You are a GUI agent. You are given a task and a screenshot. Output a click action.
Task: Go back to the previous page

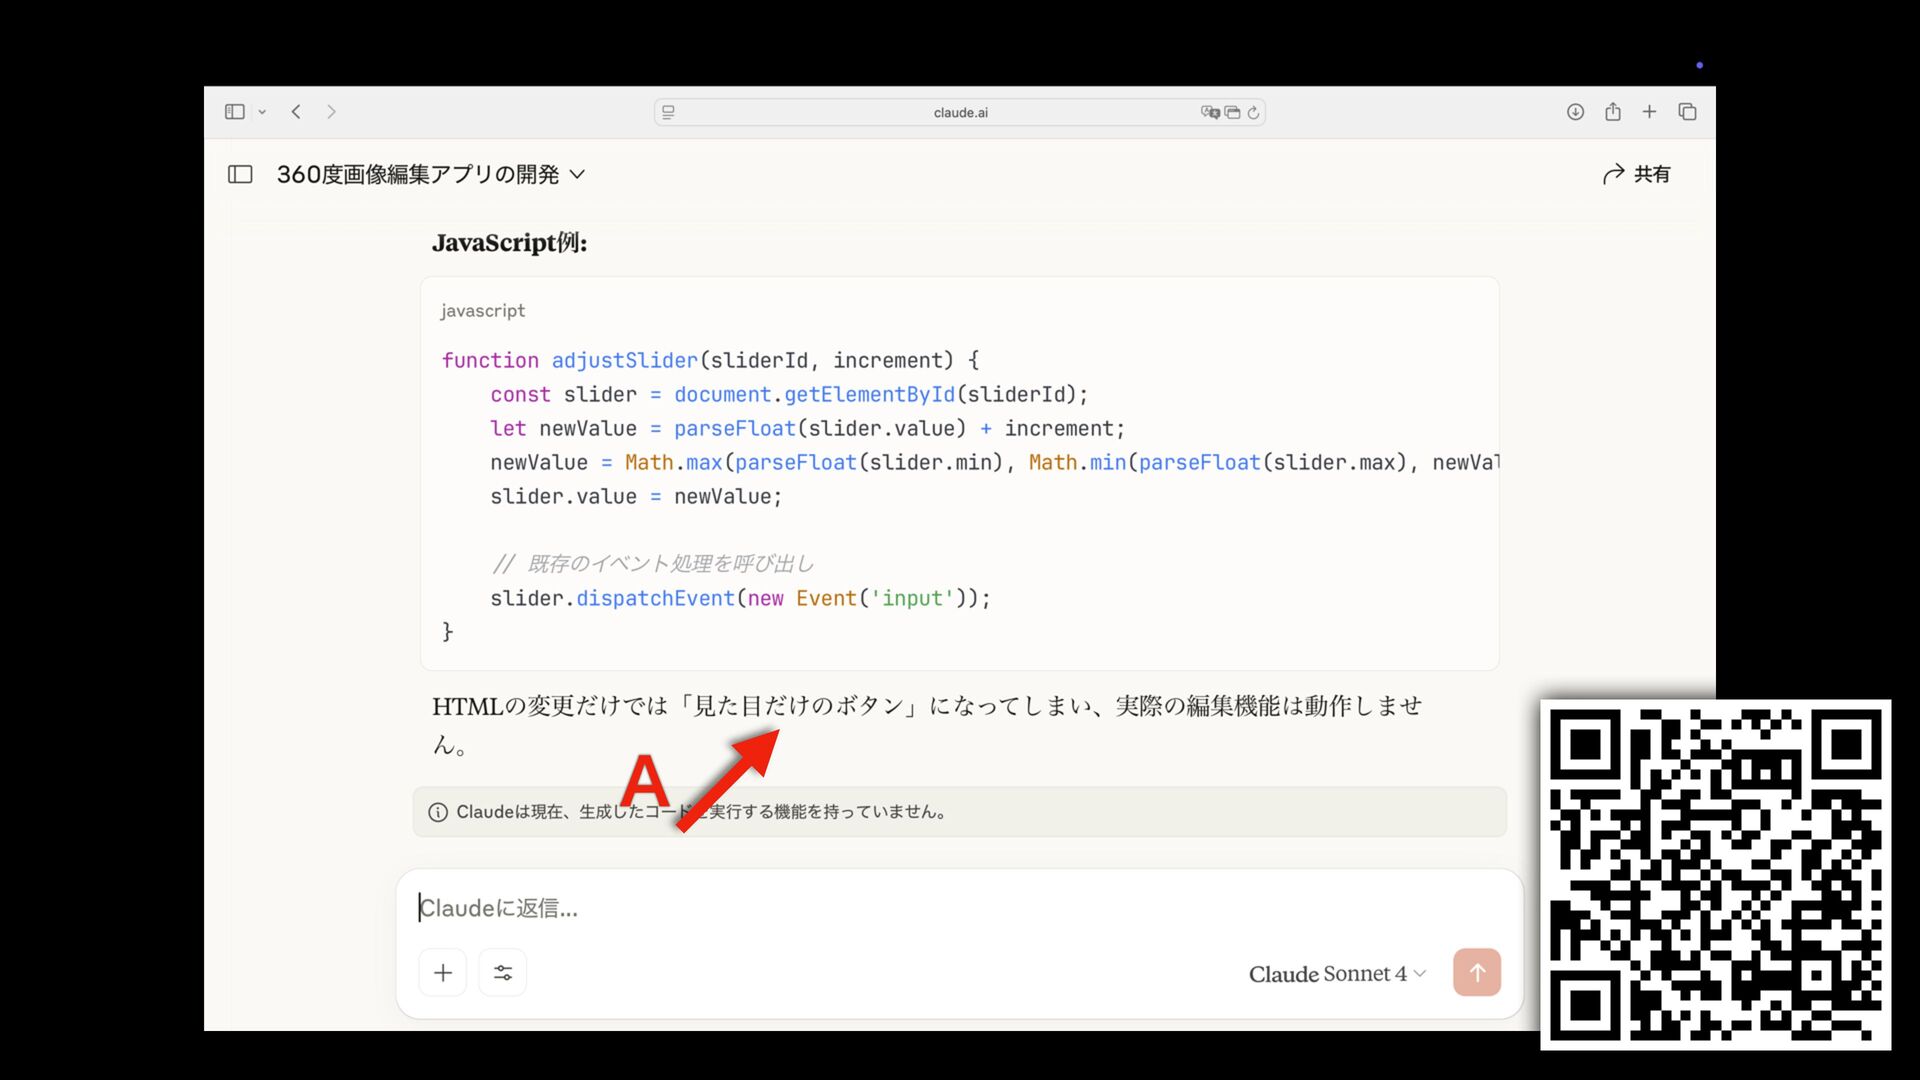click(296, 112)
